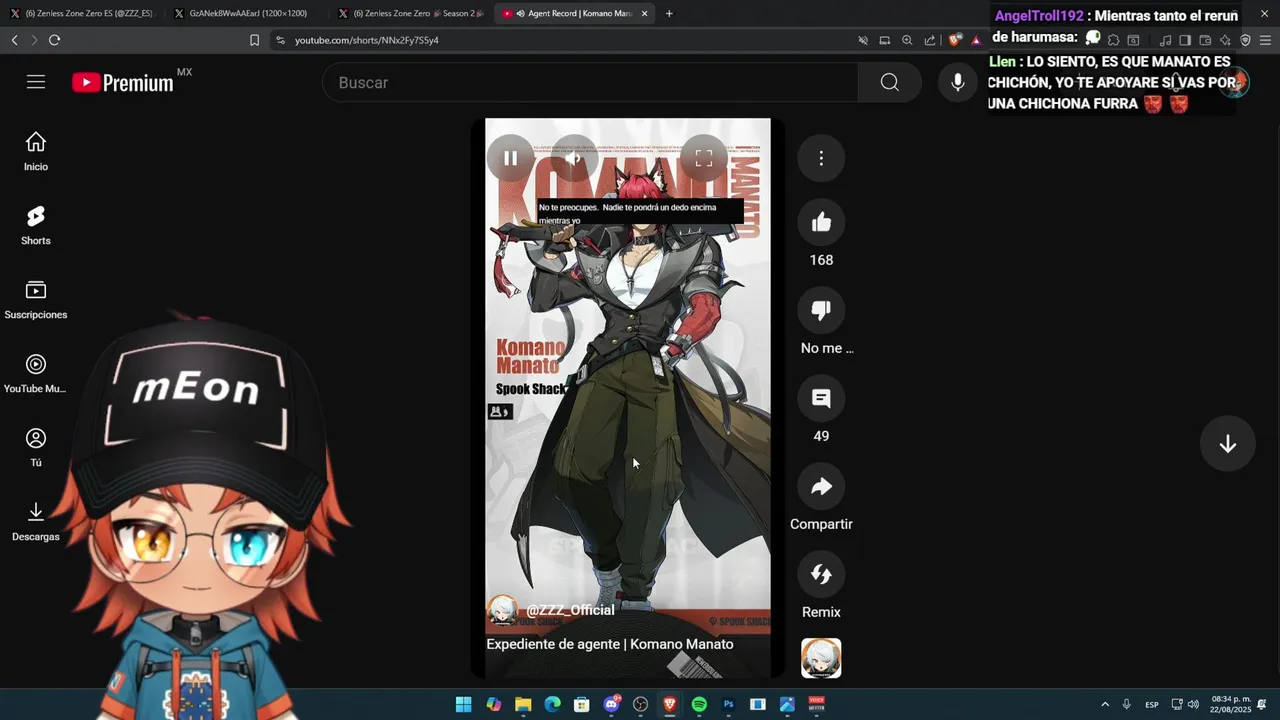Open Discord from the taskbar
This screenshot has height=720, width=1280.
[611, 705]
